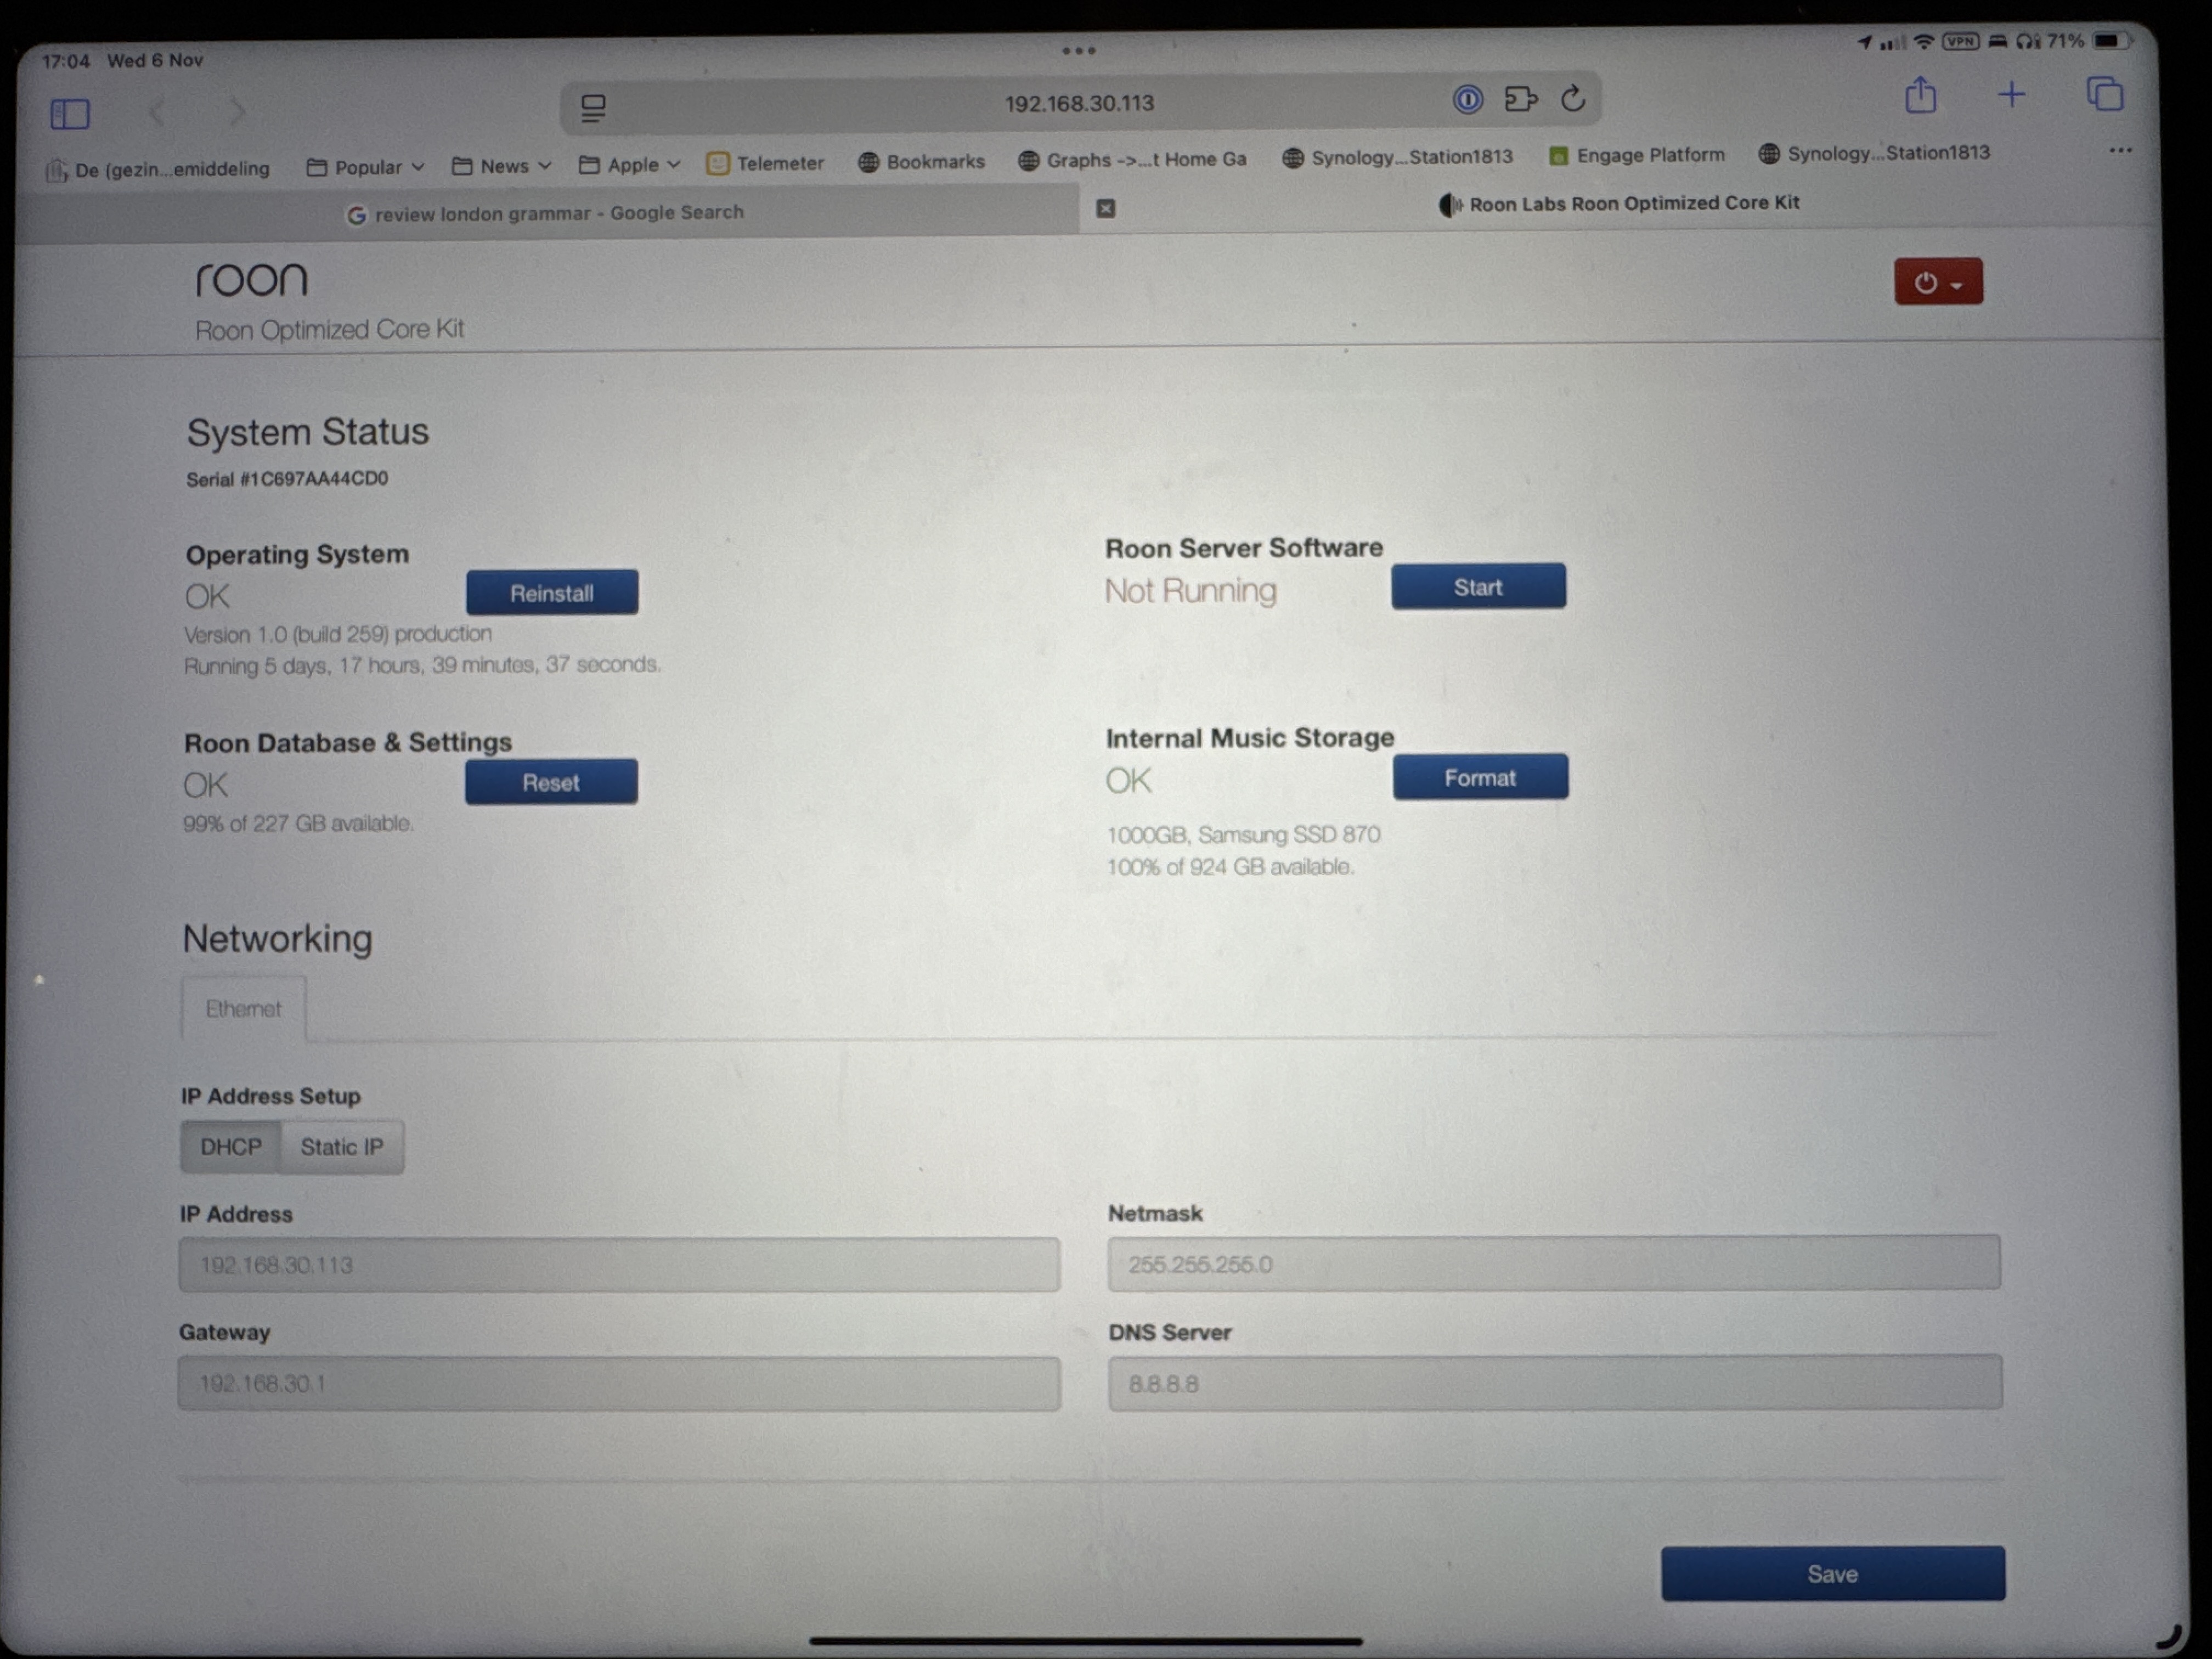The image size is (2212, 1659).
Task: Save the networking settings
Action: [1833, 1574]
